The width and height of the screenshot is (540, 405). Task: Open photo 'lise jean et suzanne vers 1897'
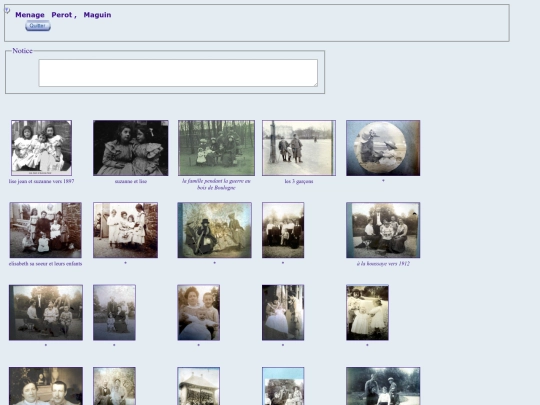pos(41,148)
